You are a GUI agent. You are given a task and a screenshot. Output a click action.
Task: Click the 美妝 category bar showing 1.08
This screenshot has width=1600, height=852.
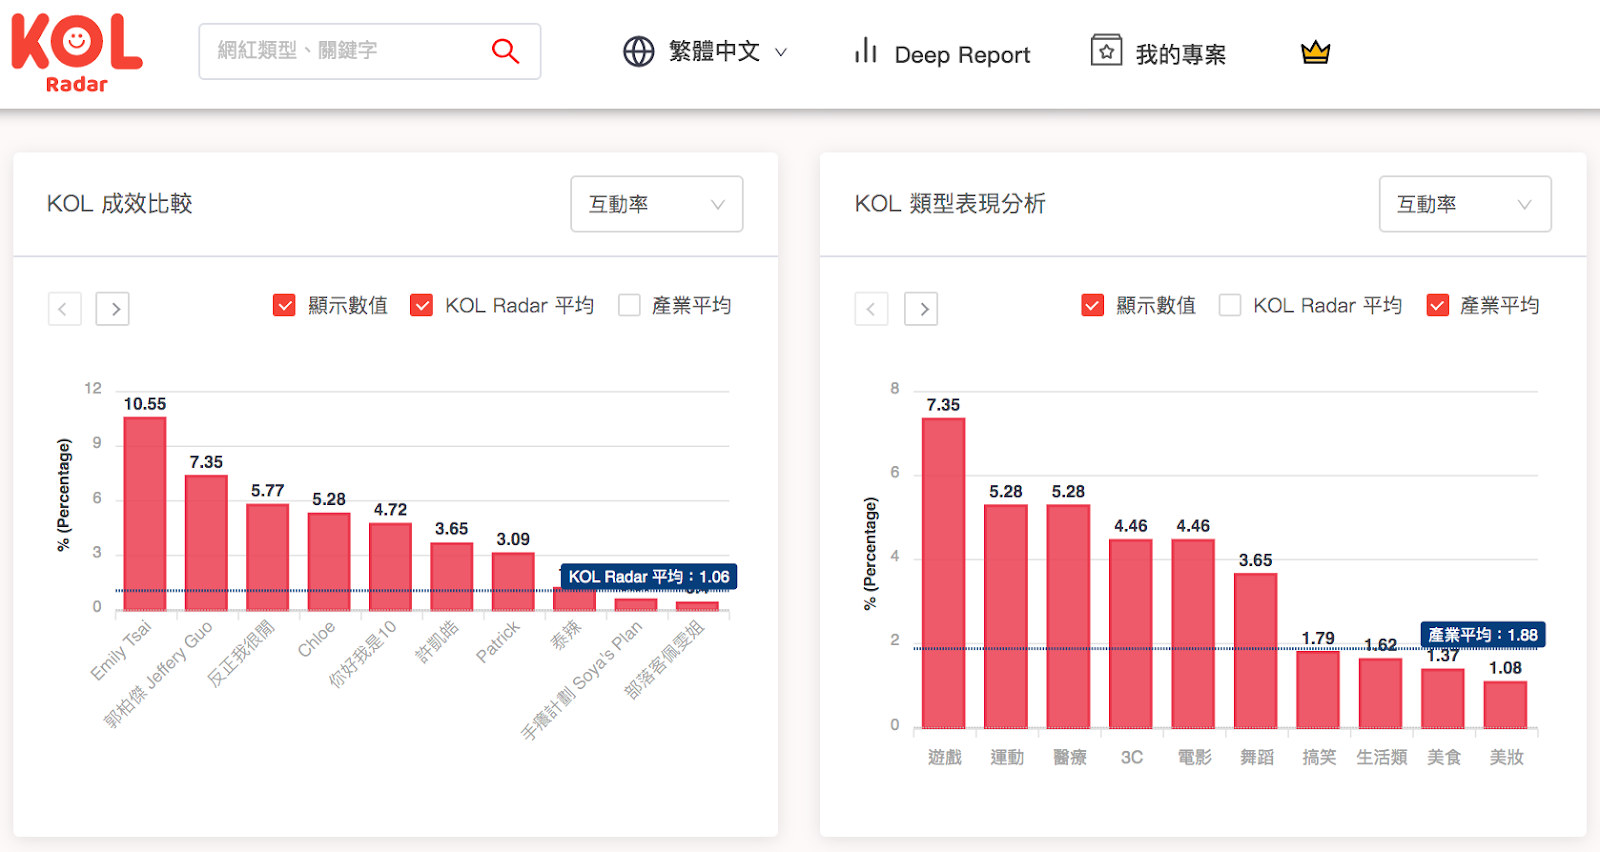[1505, 705]
